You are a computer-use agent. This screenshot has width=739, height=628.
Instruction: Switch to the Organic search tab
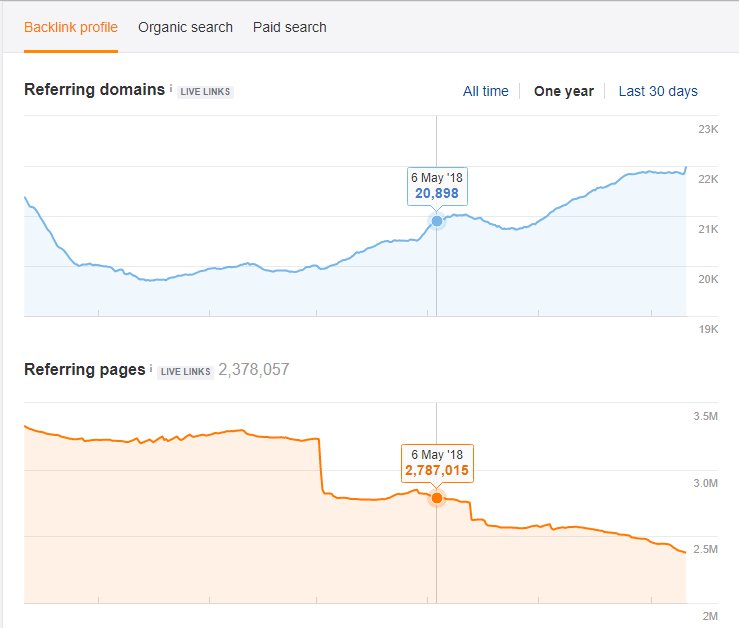[185, 27]
